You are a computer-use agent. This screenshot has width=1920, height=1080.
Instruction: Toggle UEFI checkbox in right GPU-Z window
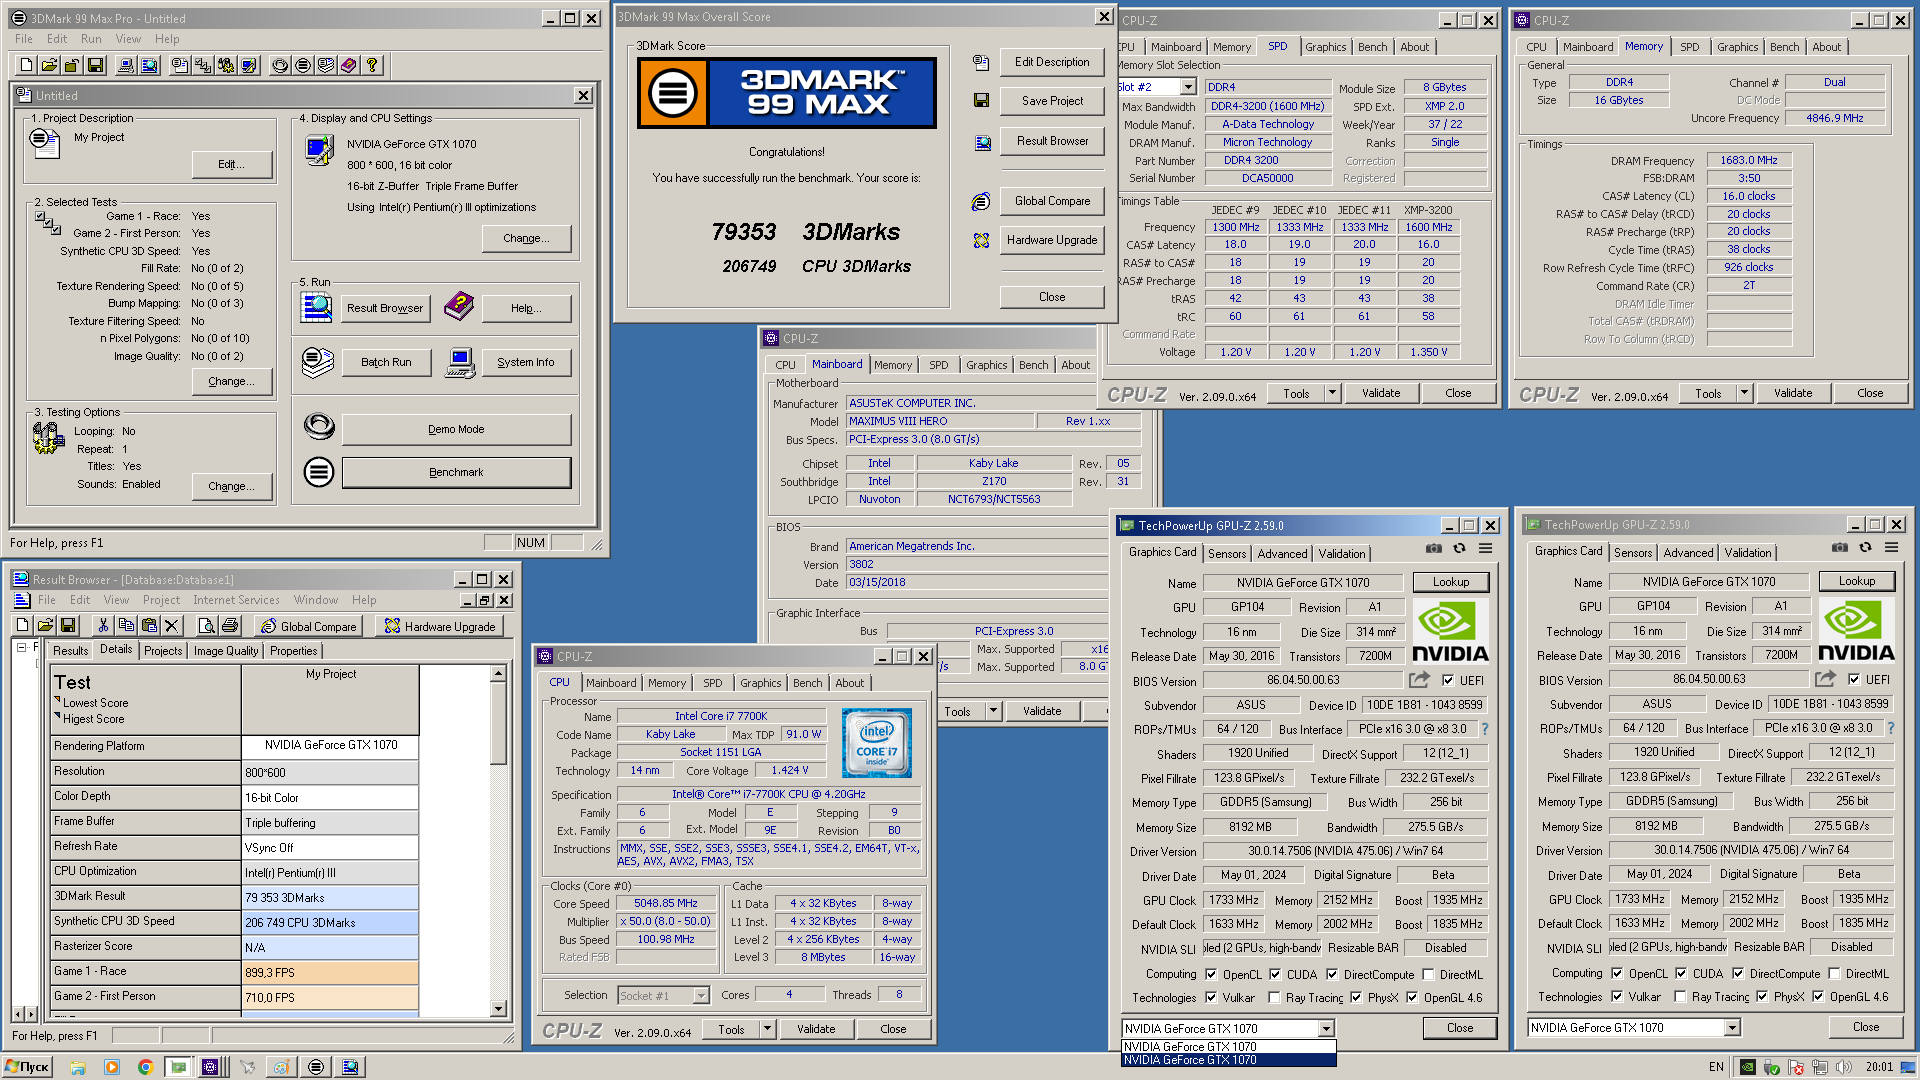1854,680
